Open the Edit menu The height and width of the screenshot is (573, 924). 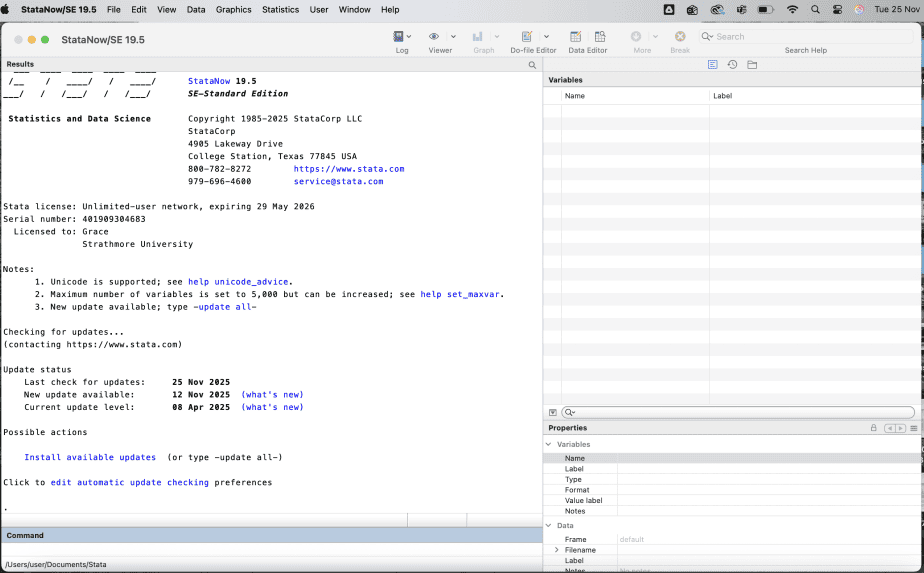pos(139,9)
